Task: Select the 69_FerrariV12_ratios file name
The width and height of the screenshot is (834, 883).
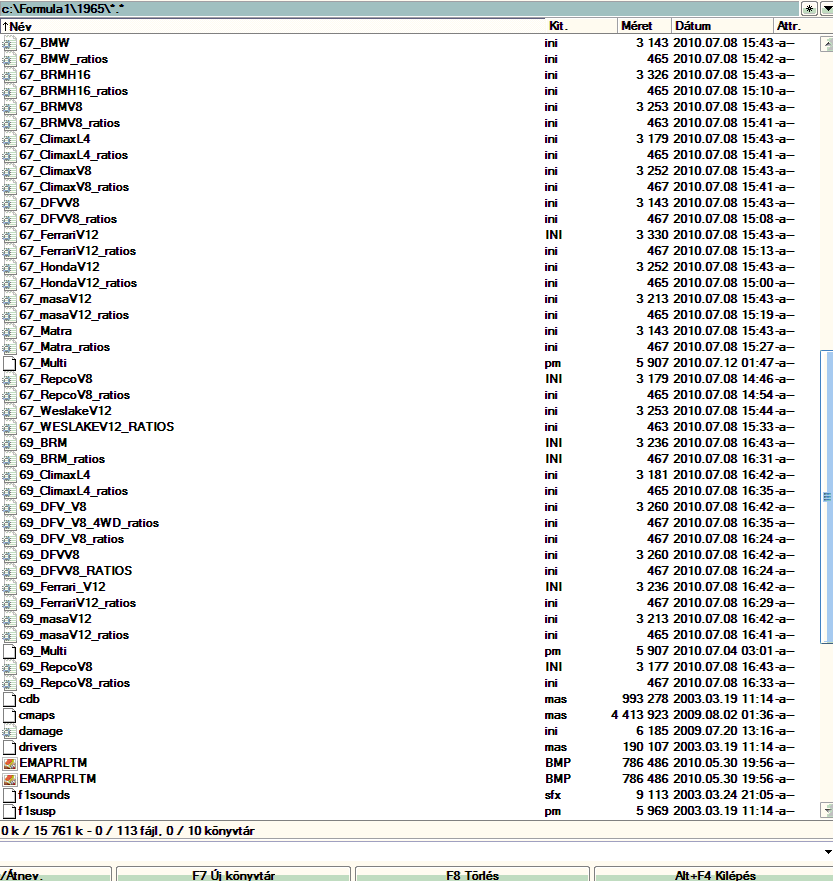Action: pyautogui.click(x=77, y=604)
